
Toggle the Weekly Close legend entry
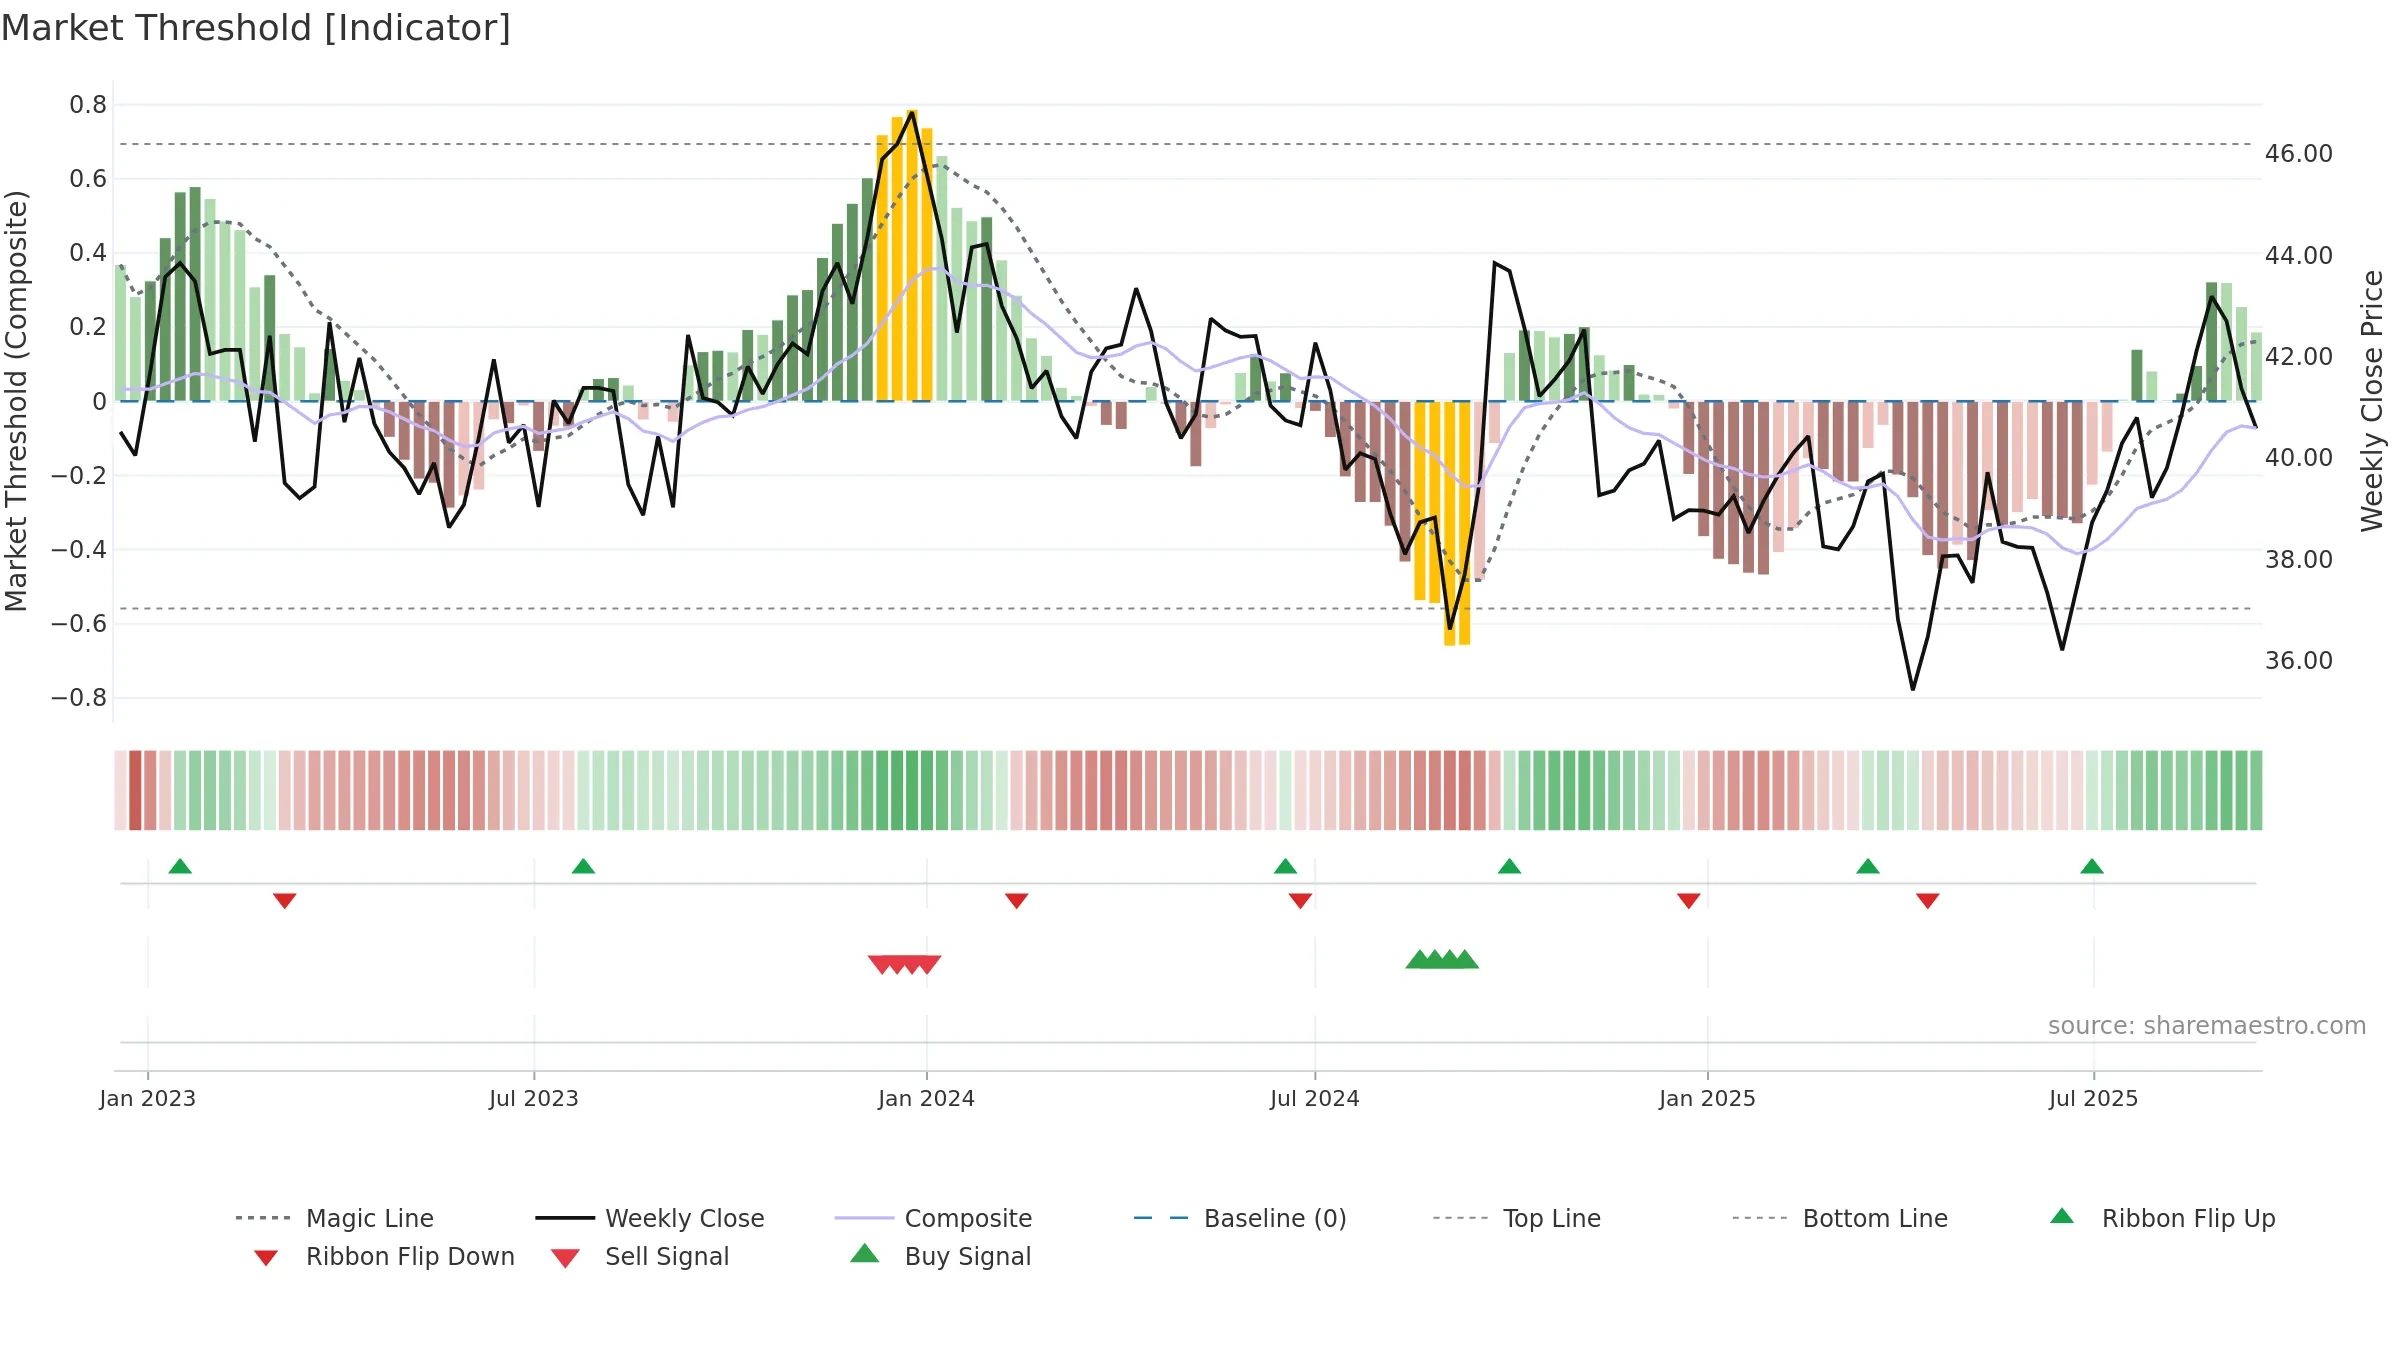click(650, 1218)
